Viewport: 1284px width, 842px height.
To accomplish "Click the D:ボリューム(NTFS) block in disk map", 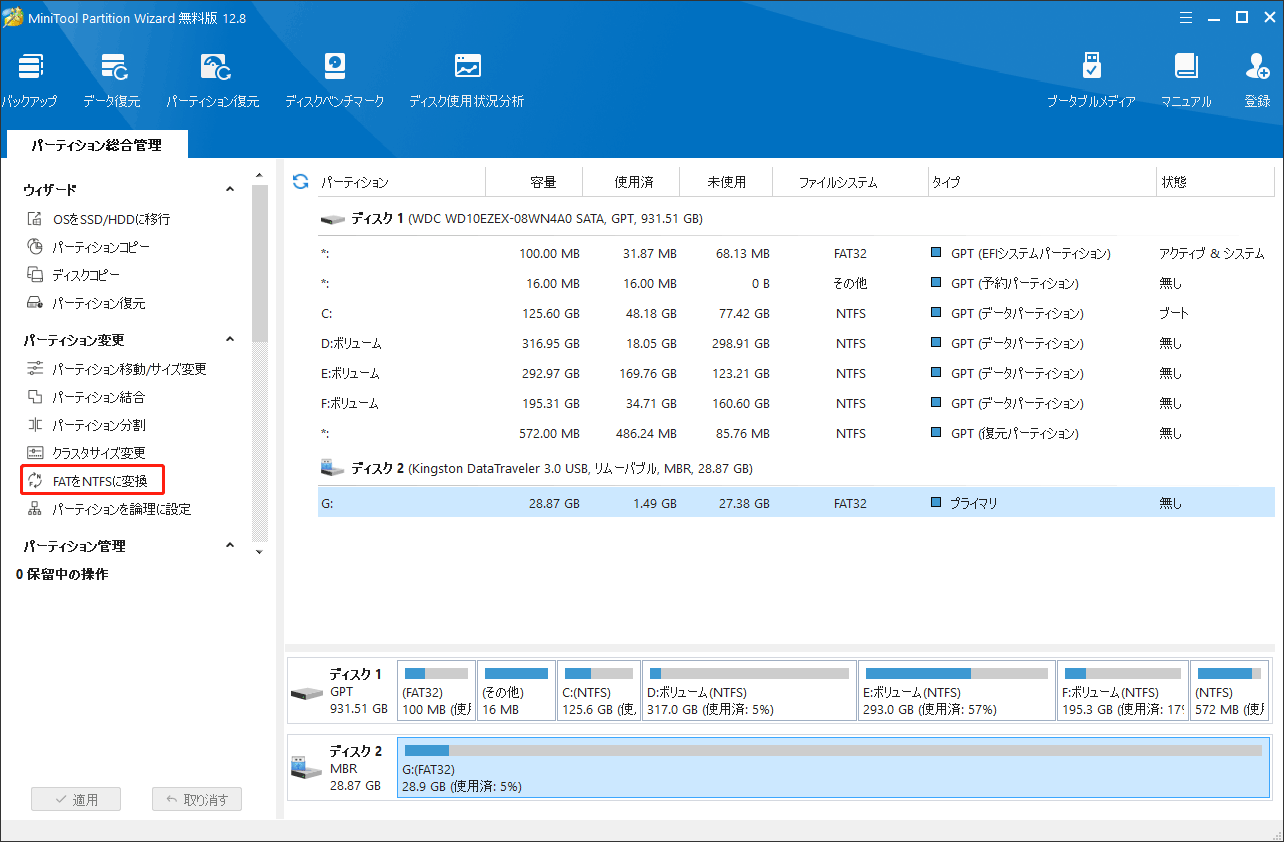I will point(748,690).
